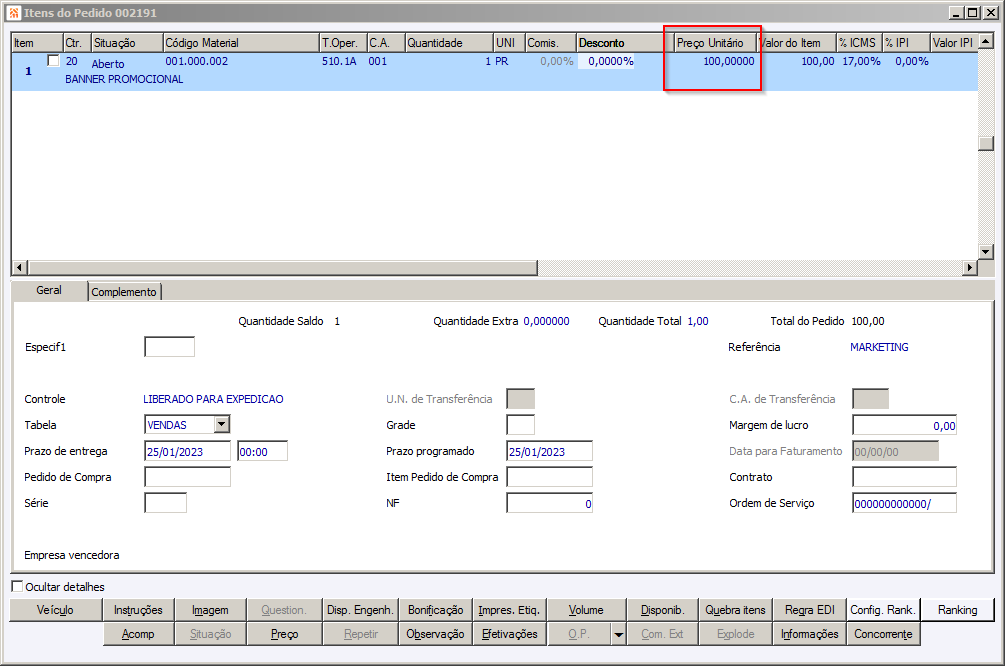Click the Veículo button
The image size is (1005, 666).
[x=56, y=610]
